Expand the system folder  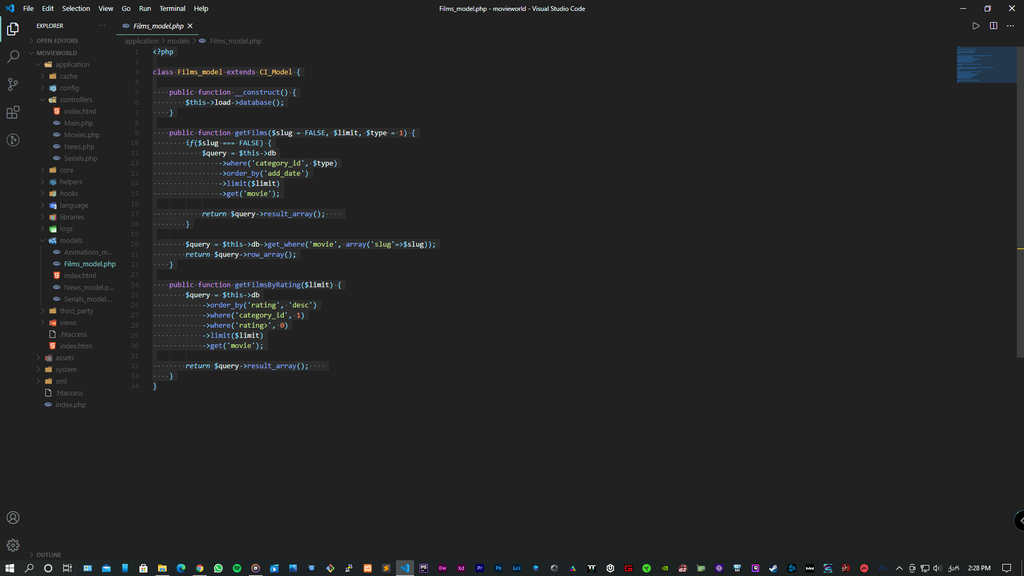65,370
